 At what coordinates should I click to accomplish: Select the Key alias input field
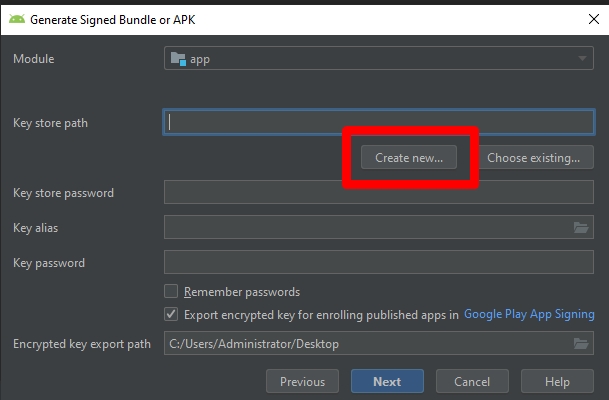[368, 227]
